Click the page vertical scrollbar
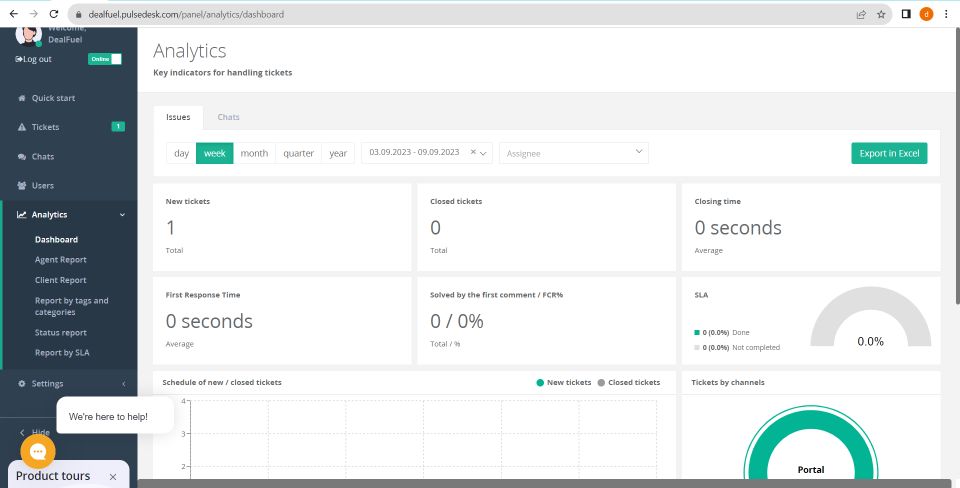The image size is (960, 488). click(956, 165)
